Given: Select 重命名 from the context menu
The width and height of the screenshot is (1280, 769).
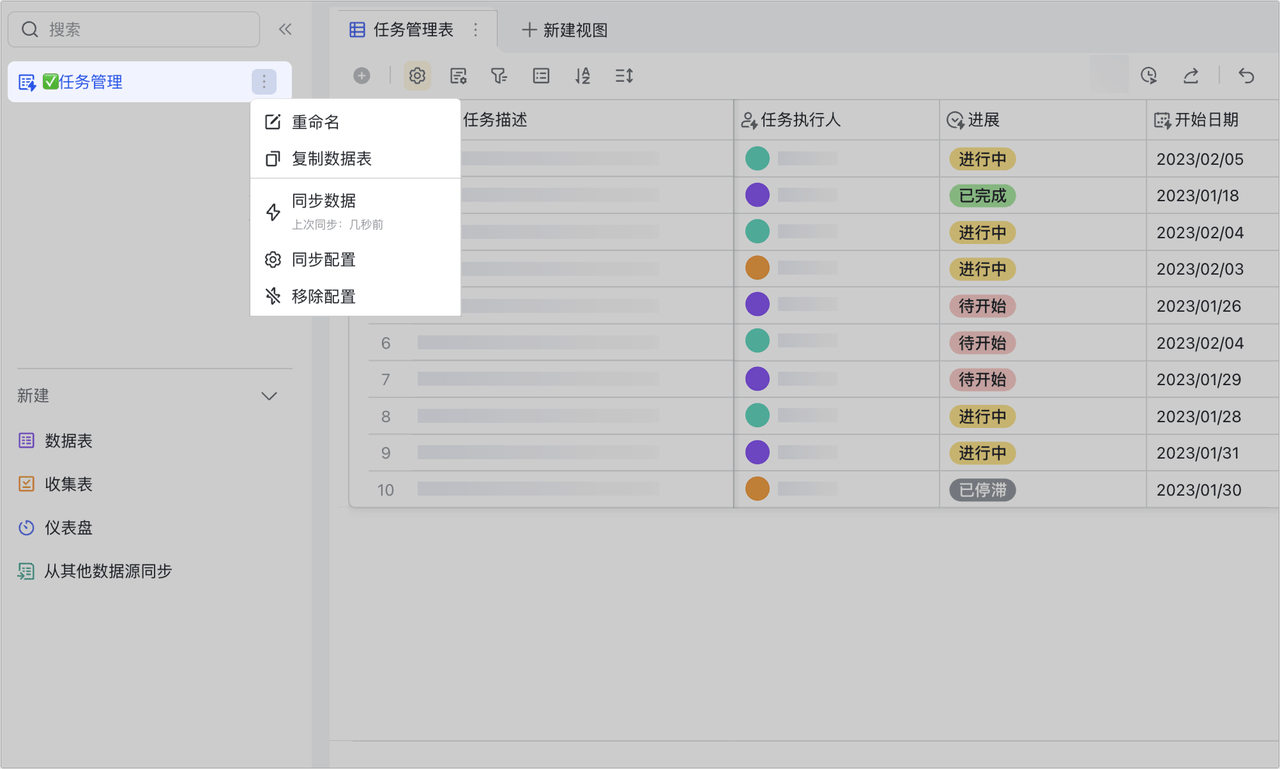Looking at the screenshot, I should 316,122.
